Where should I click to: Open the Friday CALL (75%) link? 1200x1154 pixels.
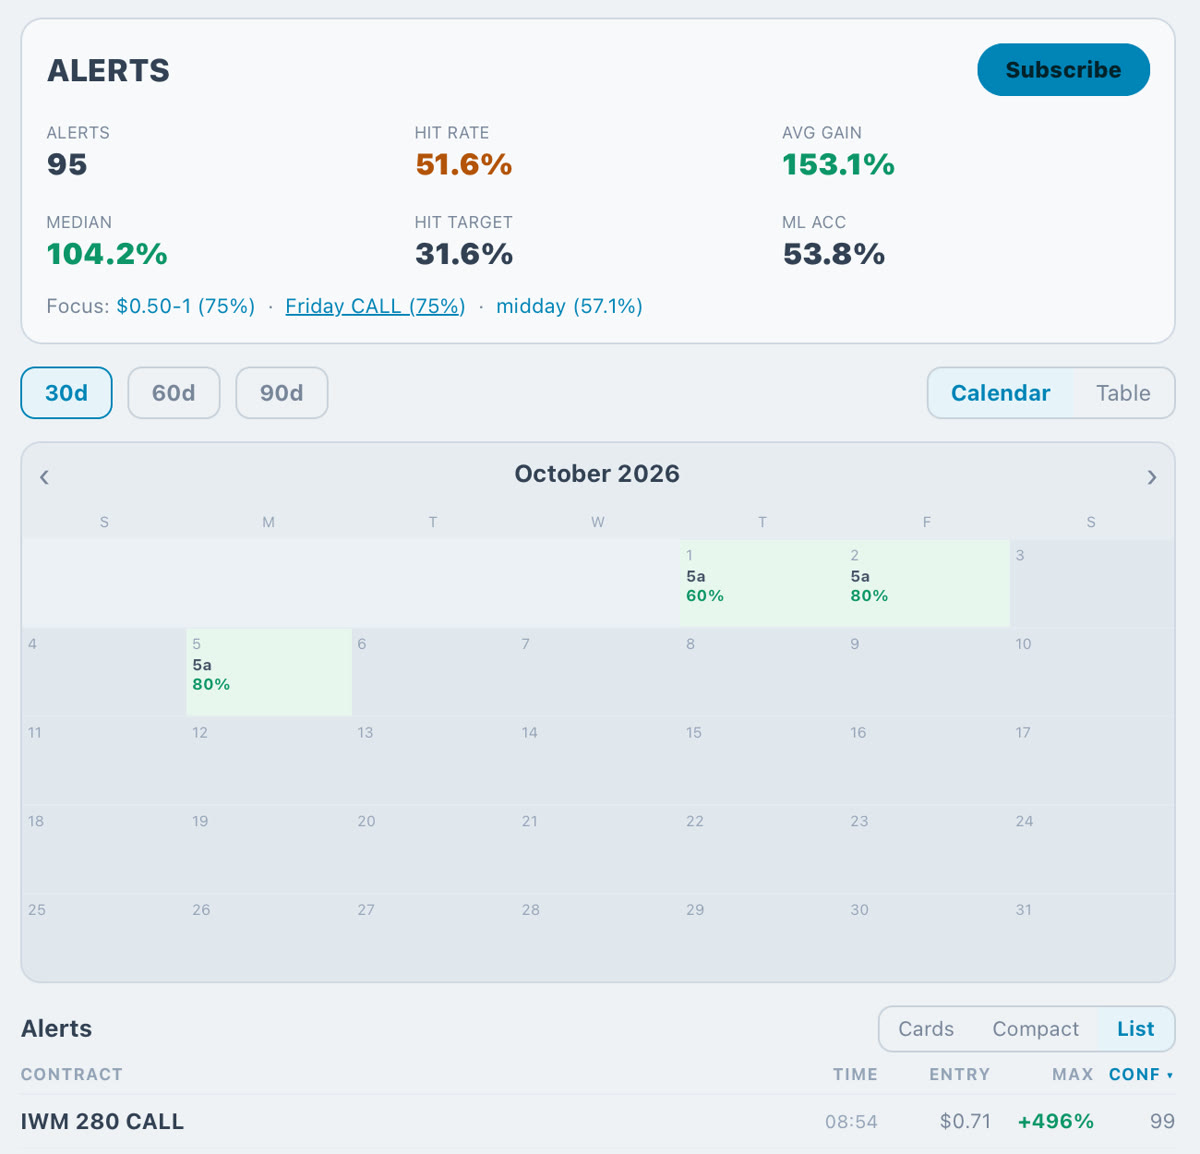click(x=375, y=306)
